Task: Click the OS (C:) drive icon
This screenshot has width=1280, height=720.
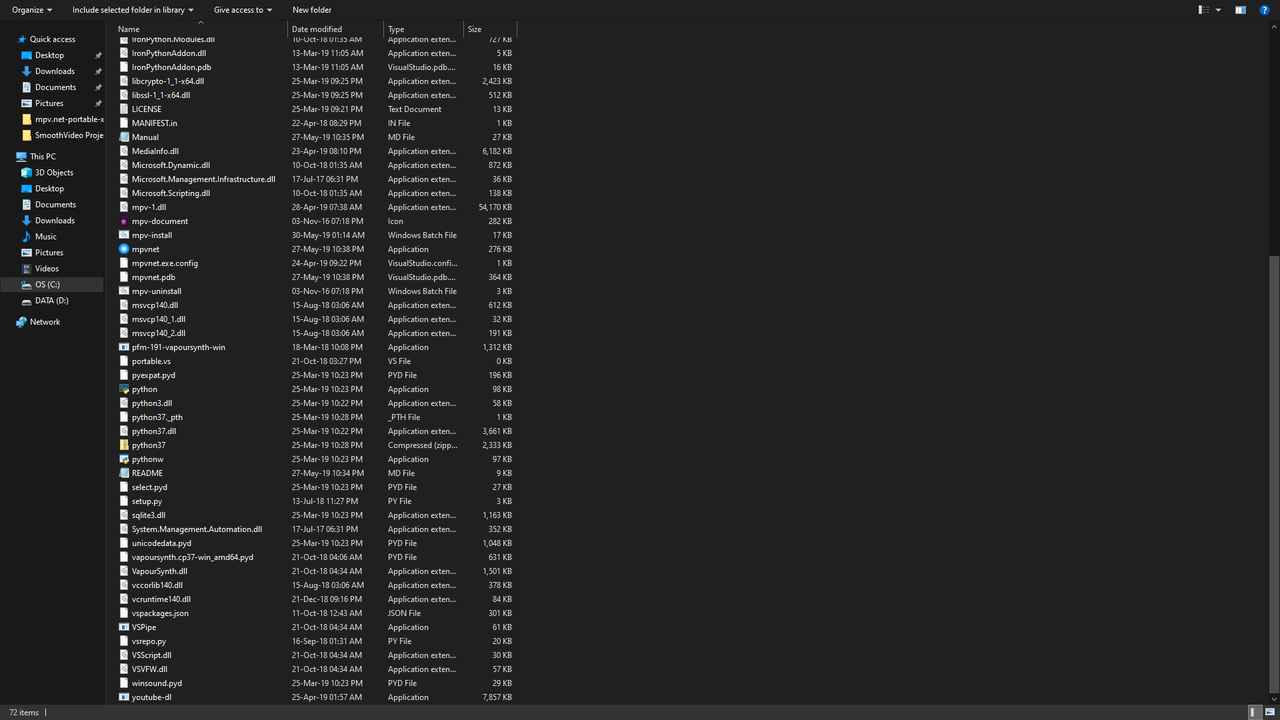Action: [27, 284]
